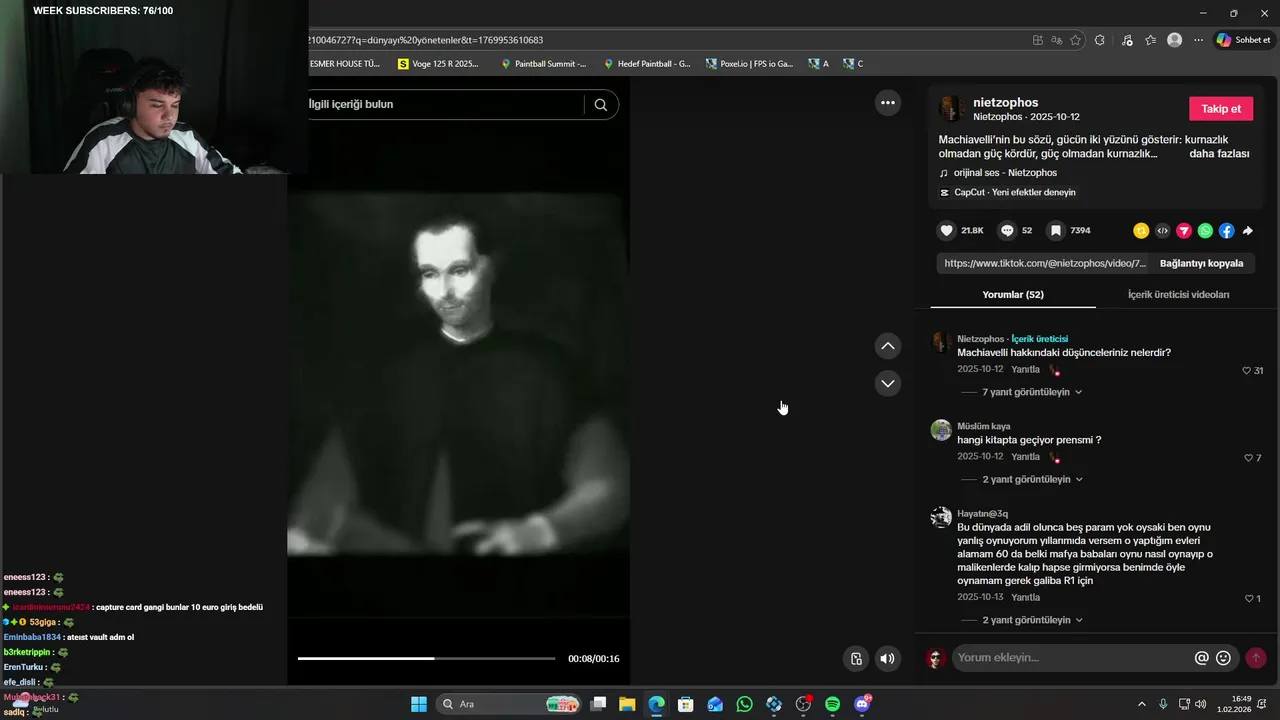This screenshot has width=1280, height=720.
Task: Seek on the video progress bar
Action: pyautogui.click(x=426, y=658)
